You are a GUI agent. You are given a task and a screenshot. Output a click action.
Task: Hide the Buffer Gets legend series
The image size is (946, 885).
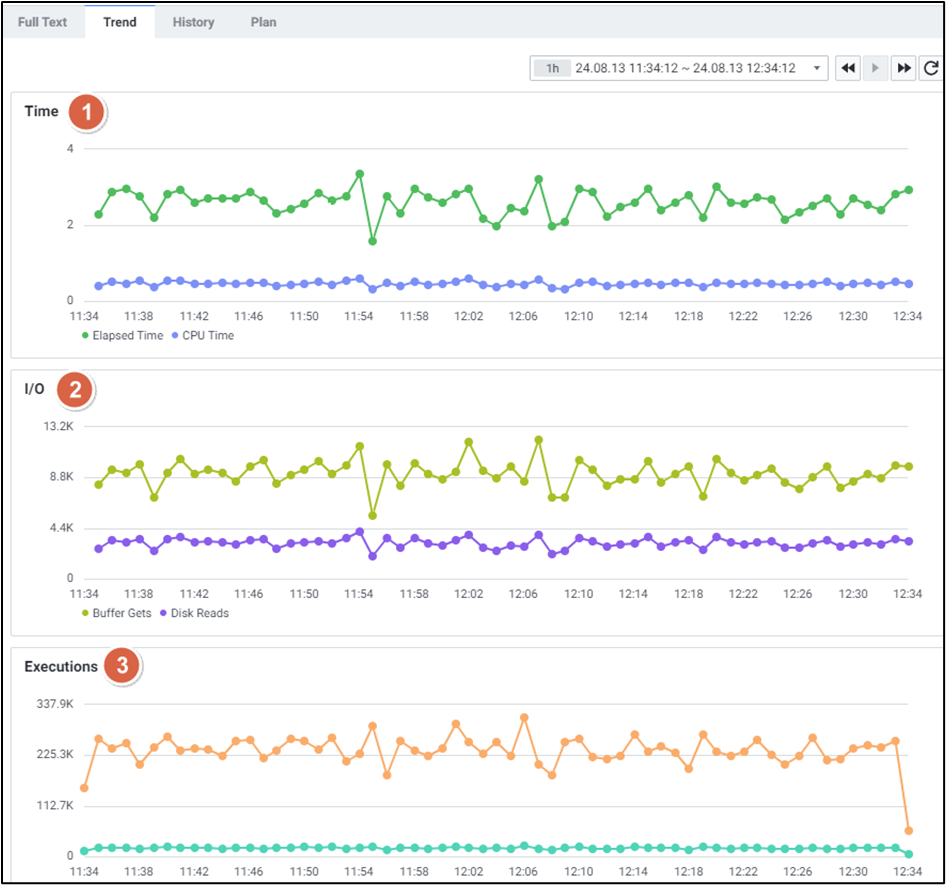[116, 613]
